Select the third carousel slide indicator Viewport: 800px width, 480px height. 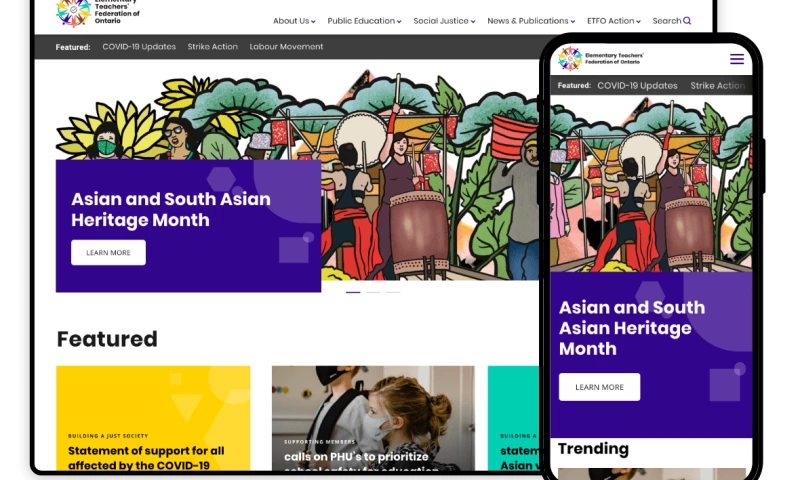click(393, 292)
